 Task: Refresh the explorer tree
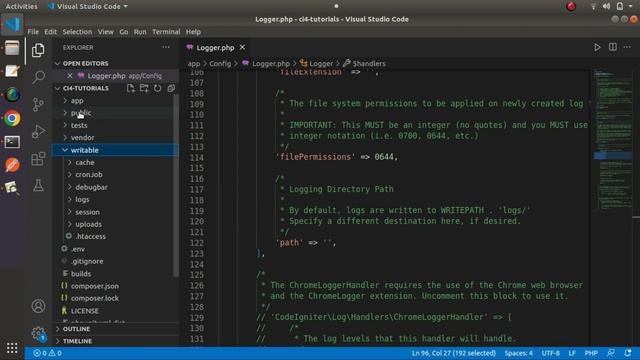(158, 88)
